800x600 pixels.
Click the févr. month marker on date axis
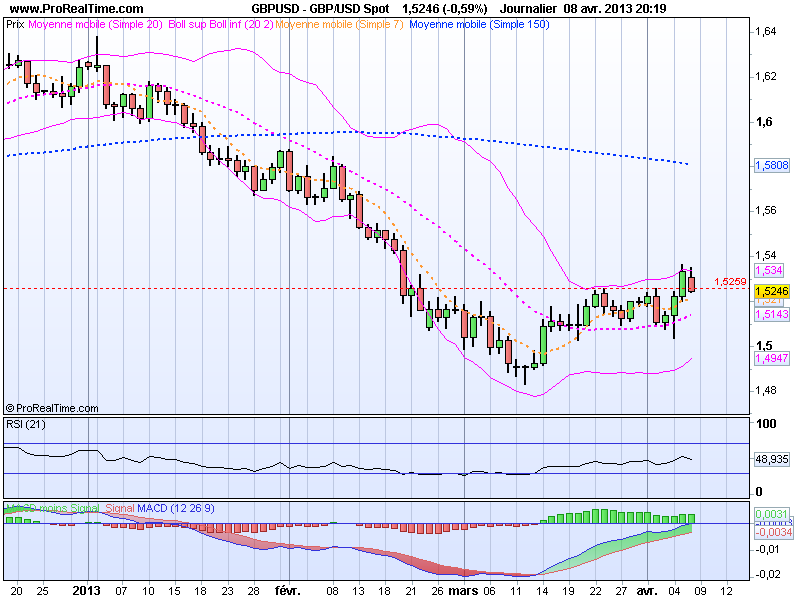[x=288, y=591]
